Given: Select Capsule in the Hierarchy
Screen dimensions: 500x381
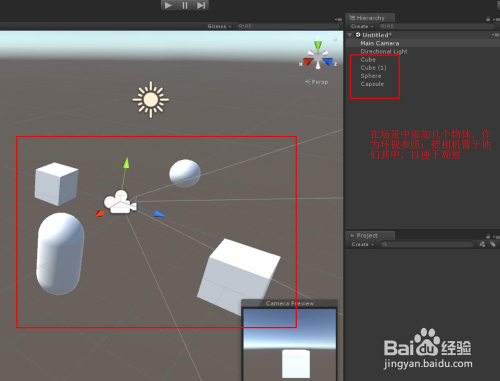Looking at the screenshot, I should pyautogui.click(x=372, y=84).
